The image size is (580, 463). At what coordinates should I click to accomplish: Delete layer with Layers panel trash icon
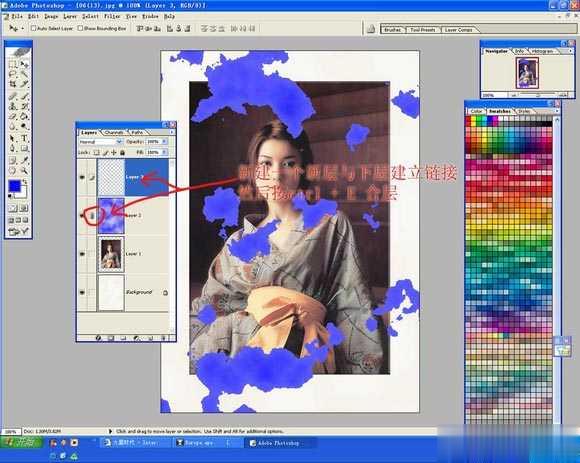164,338
